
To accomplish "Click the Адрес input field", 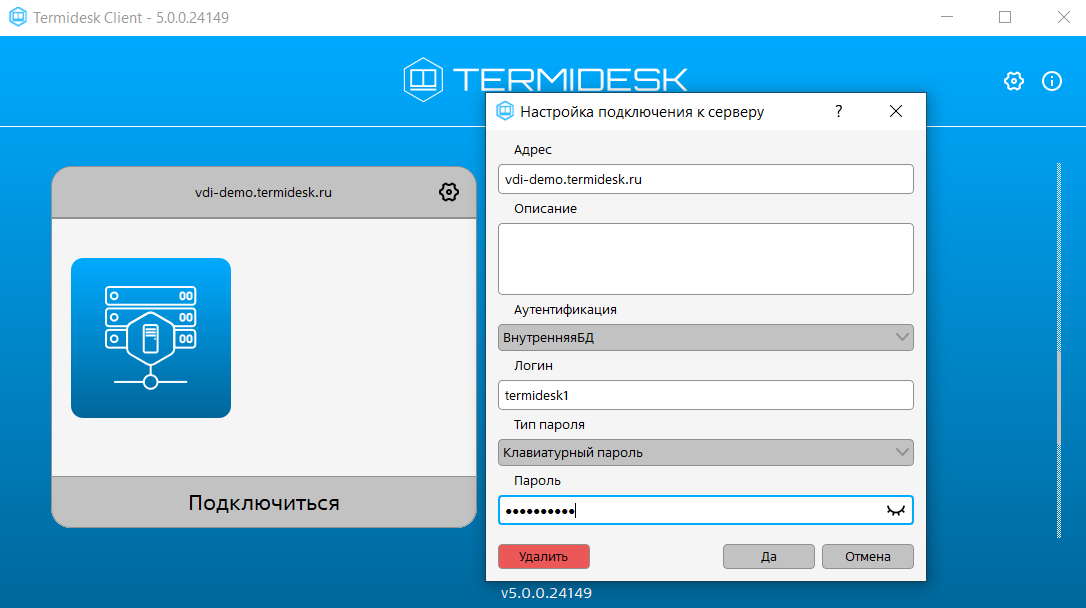I will pyautogui.click(x=706, y=179).
